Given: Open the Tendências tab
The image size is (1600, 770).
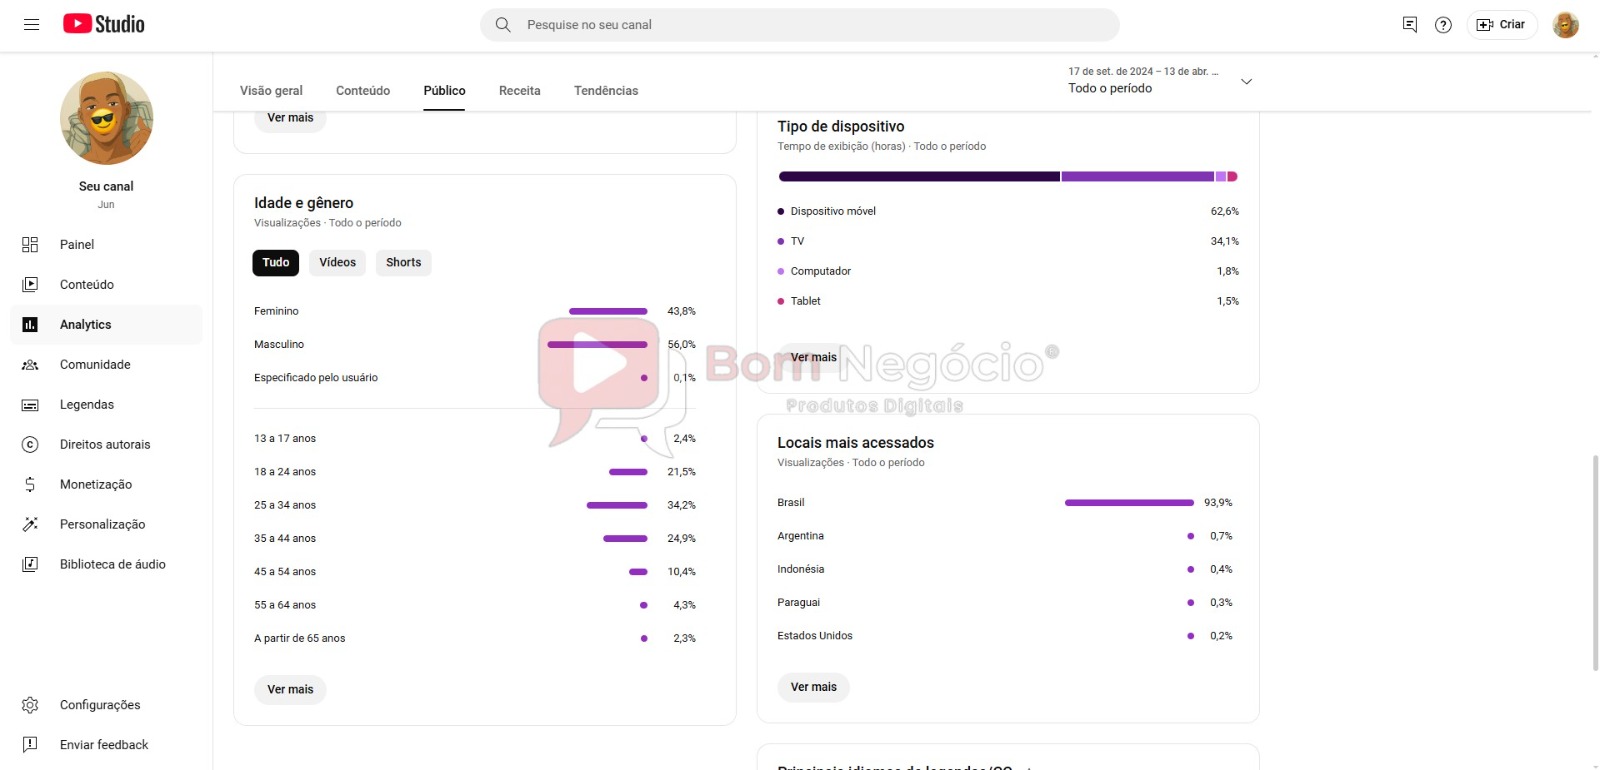Looking at the screenshot, I should click(x=606, y=91).
